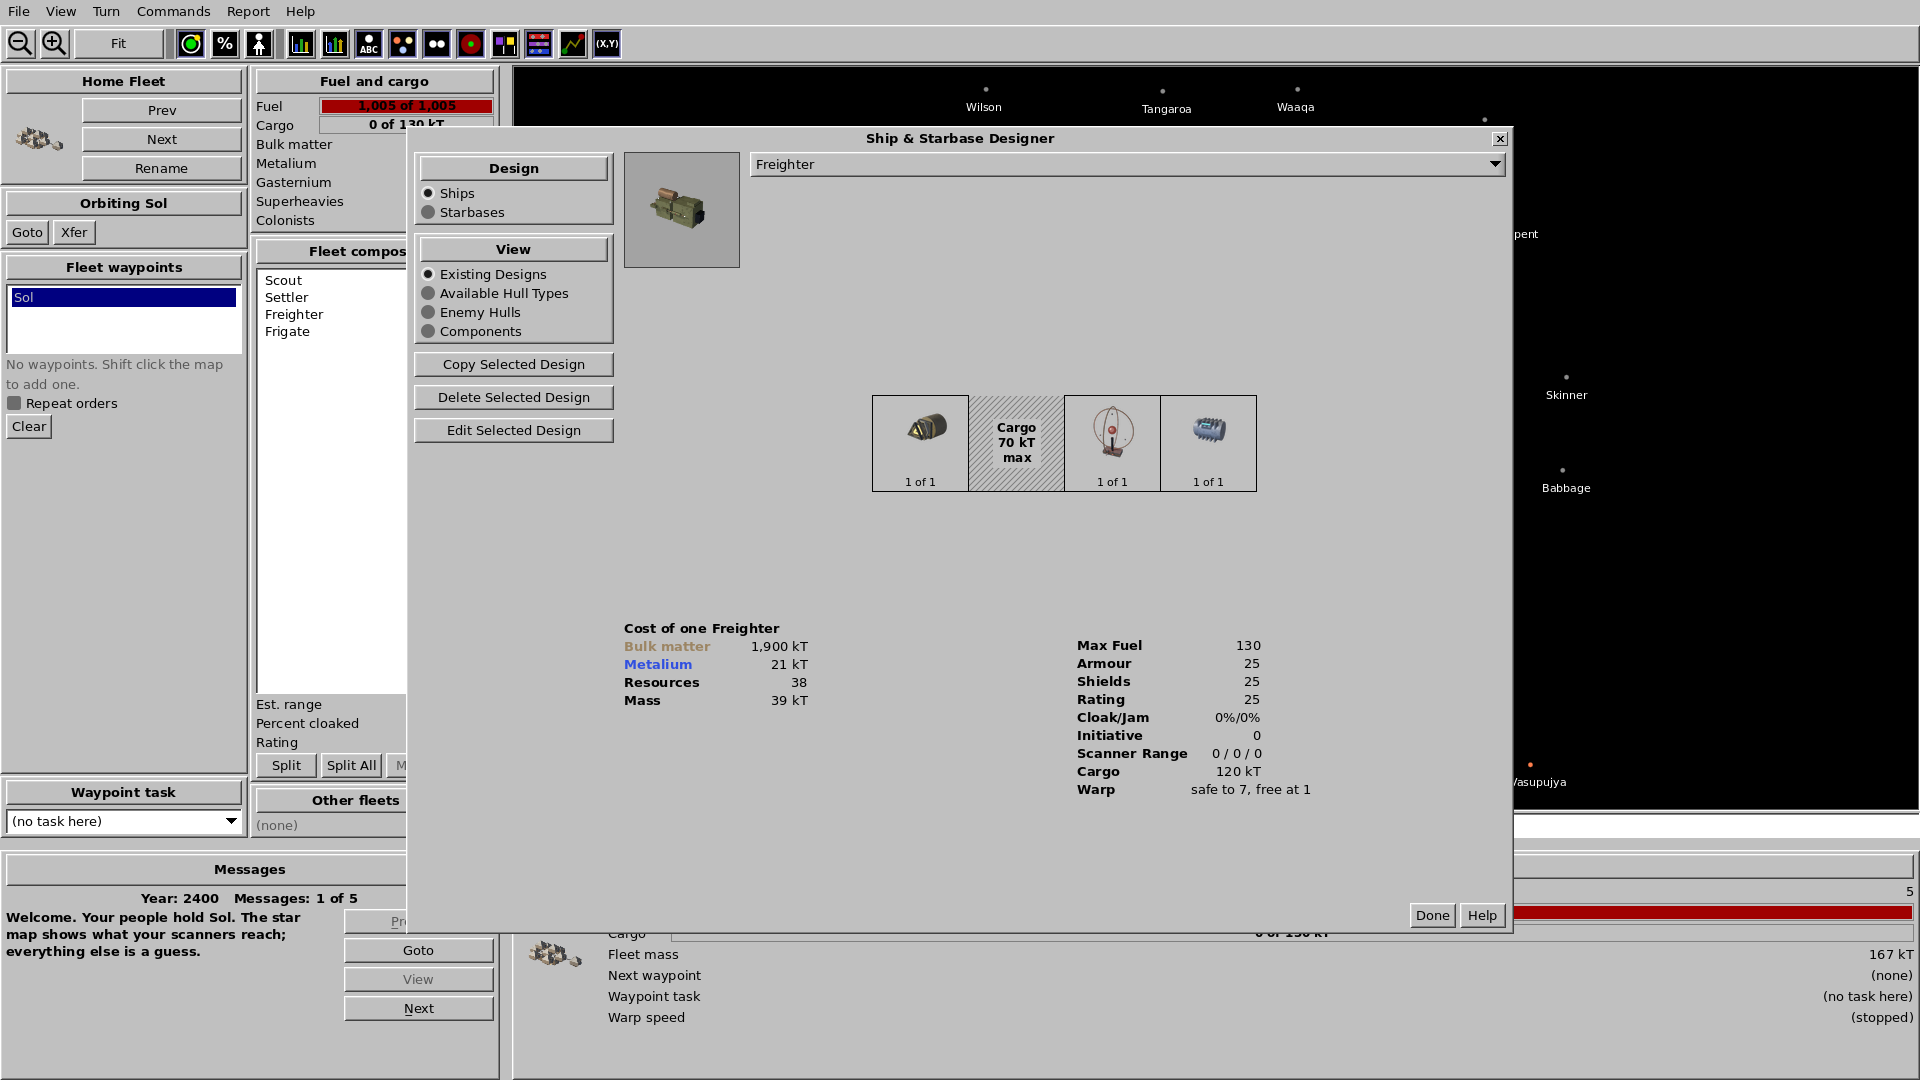Toggle the three colored dots icon

pos(403,44)
